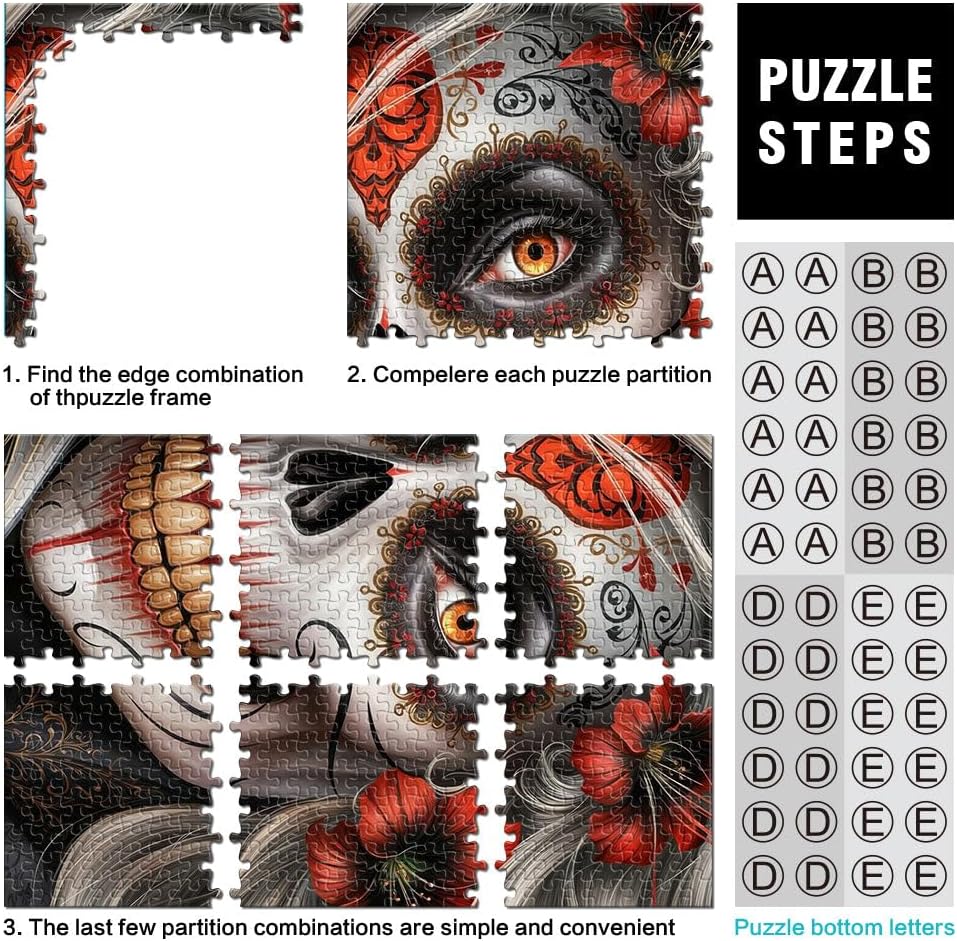Viewport: 957px width, 941px height.
Task: Select the circled E at the grid's bottom-right corner
Action: (926, 876)
